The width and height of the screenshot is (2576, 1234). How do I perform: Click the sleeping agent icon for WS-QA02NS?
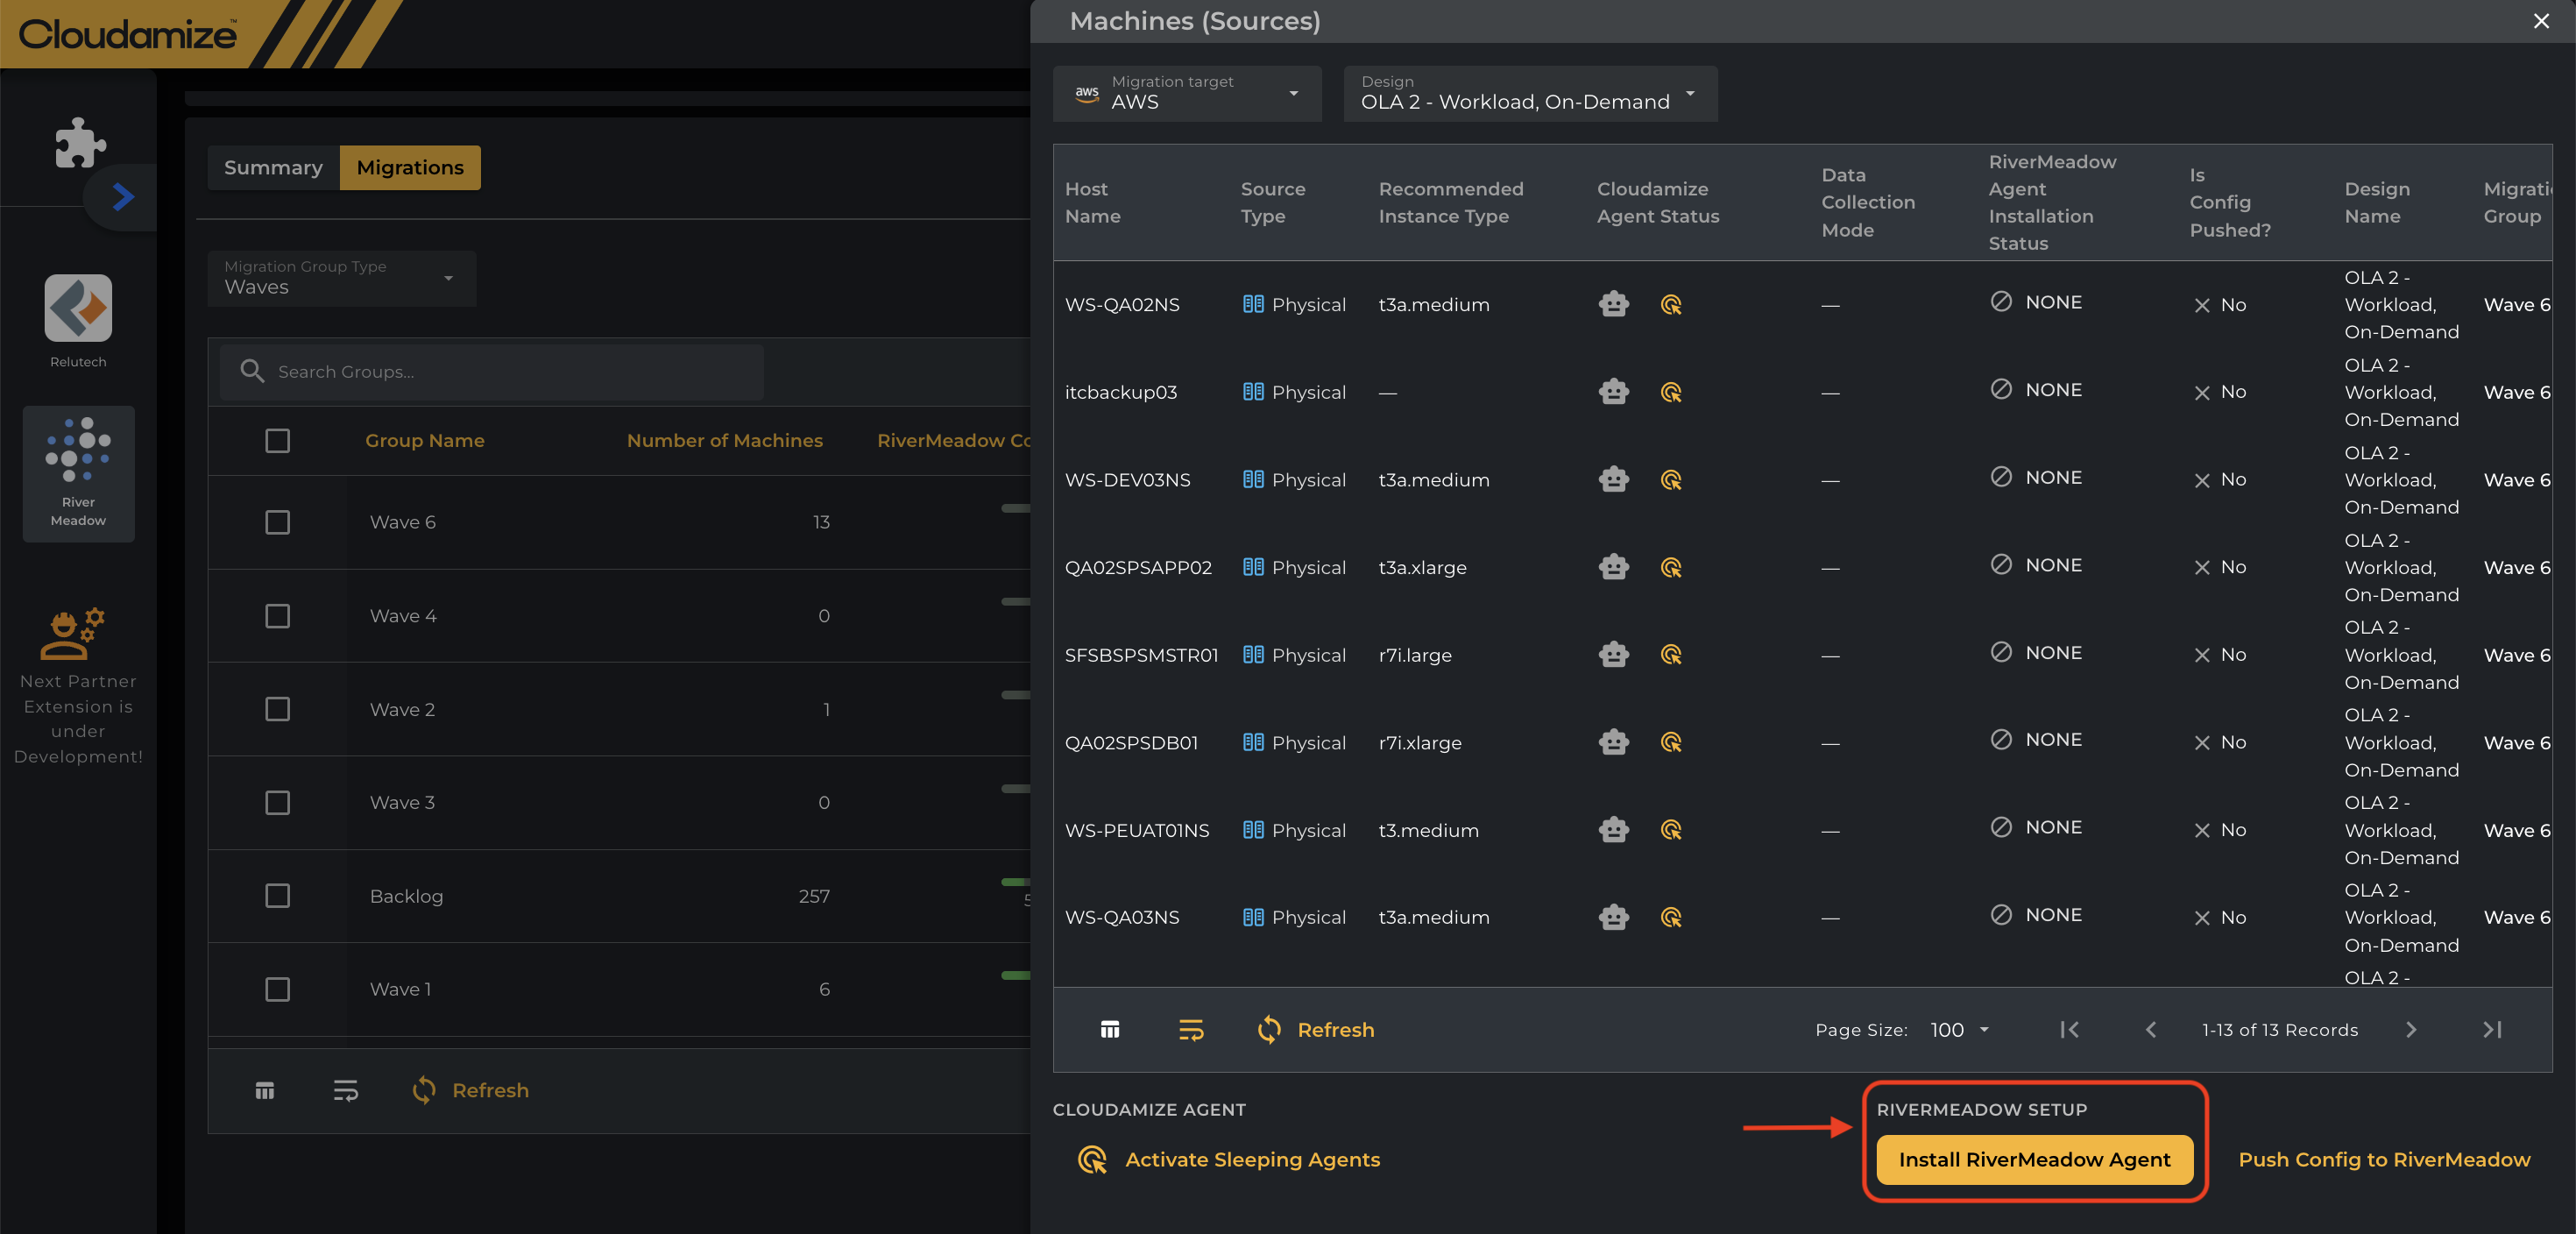click(1670, 305)
